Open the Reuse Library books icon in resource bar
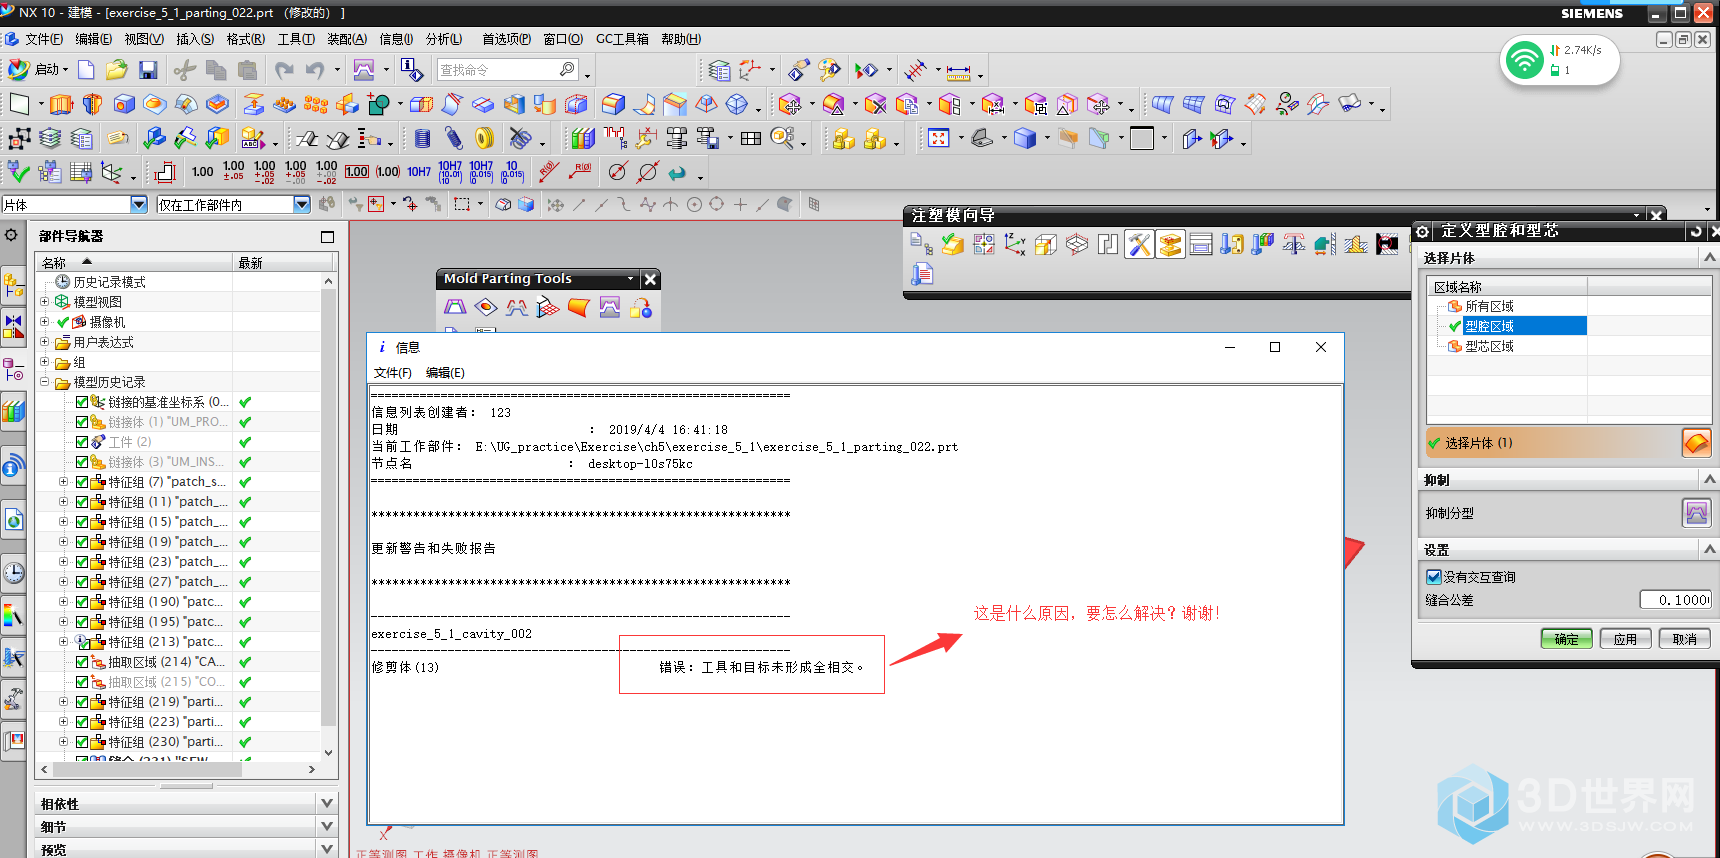This screenshot has height=858, width=1720. click(x=13, y=410)
